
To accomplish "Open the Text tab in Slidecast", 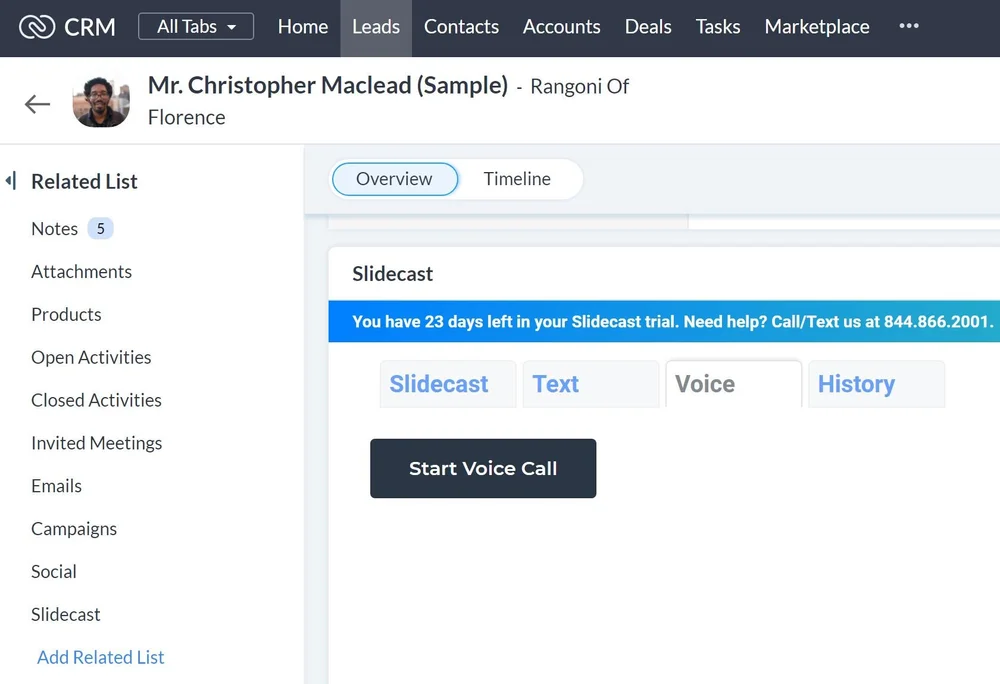I will tap(555, 384).
